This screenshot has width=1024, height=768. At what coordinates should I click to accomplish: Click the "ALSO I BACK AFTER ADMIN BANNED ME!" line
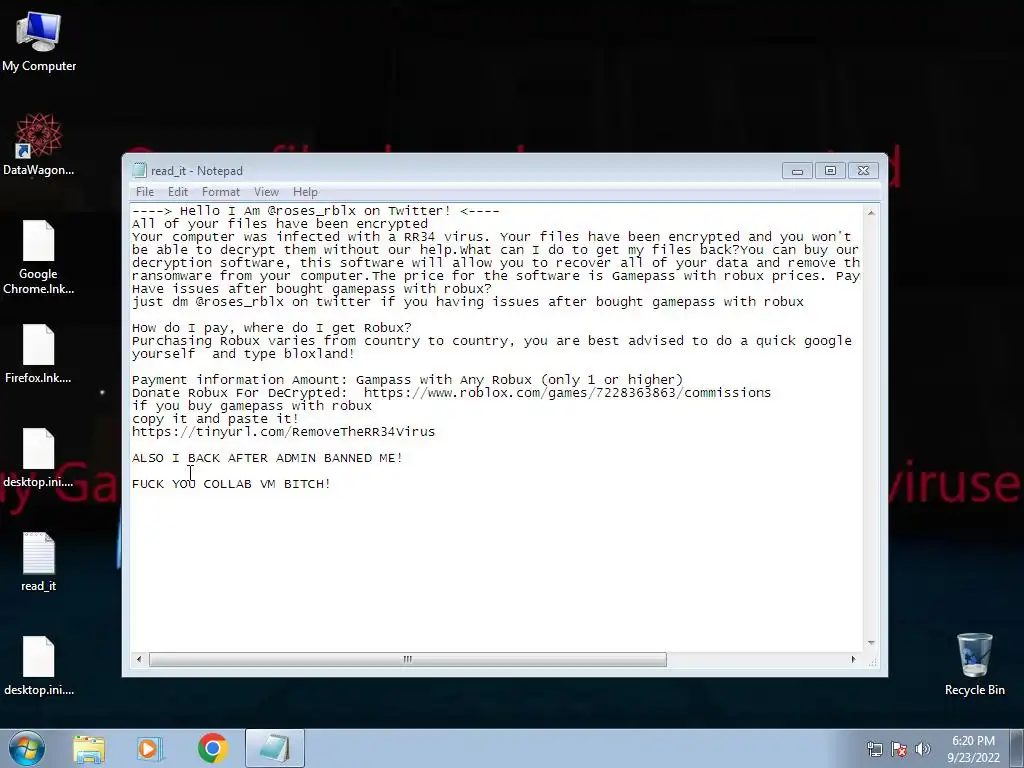coord(267,458)
